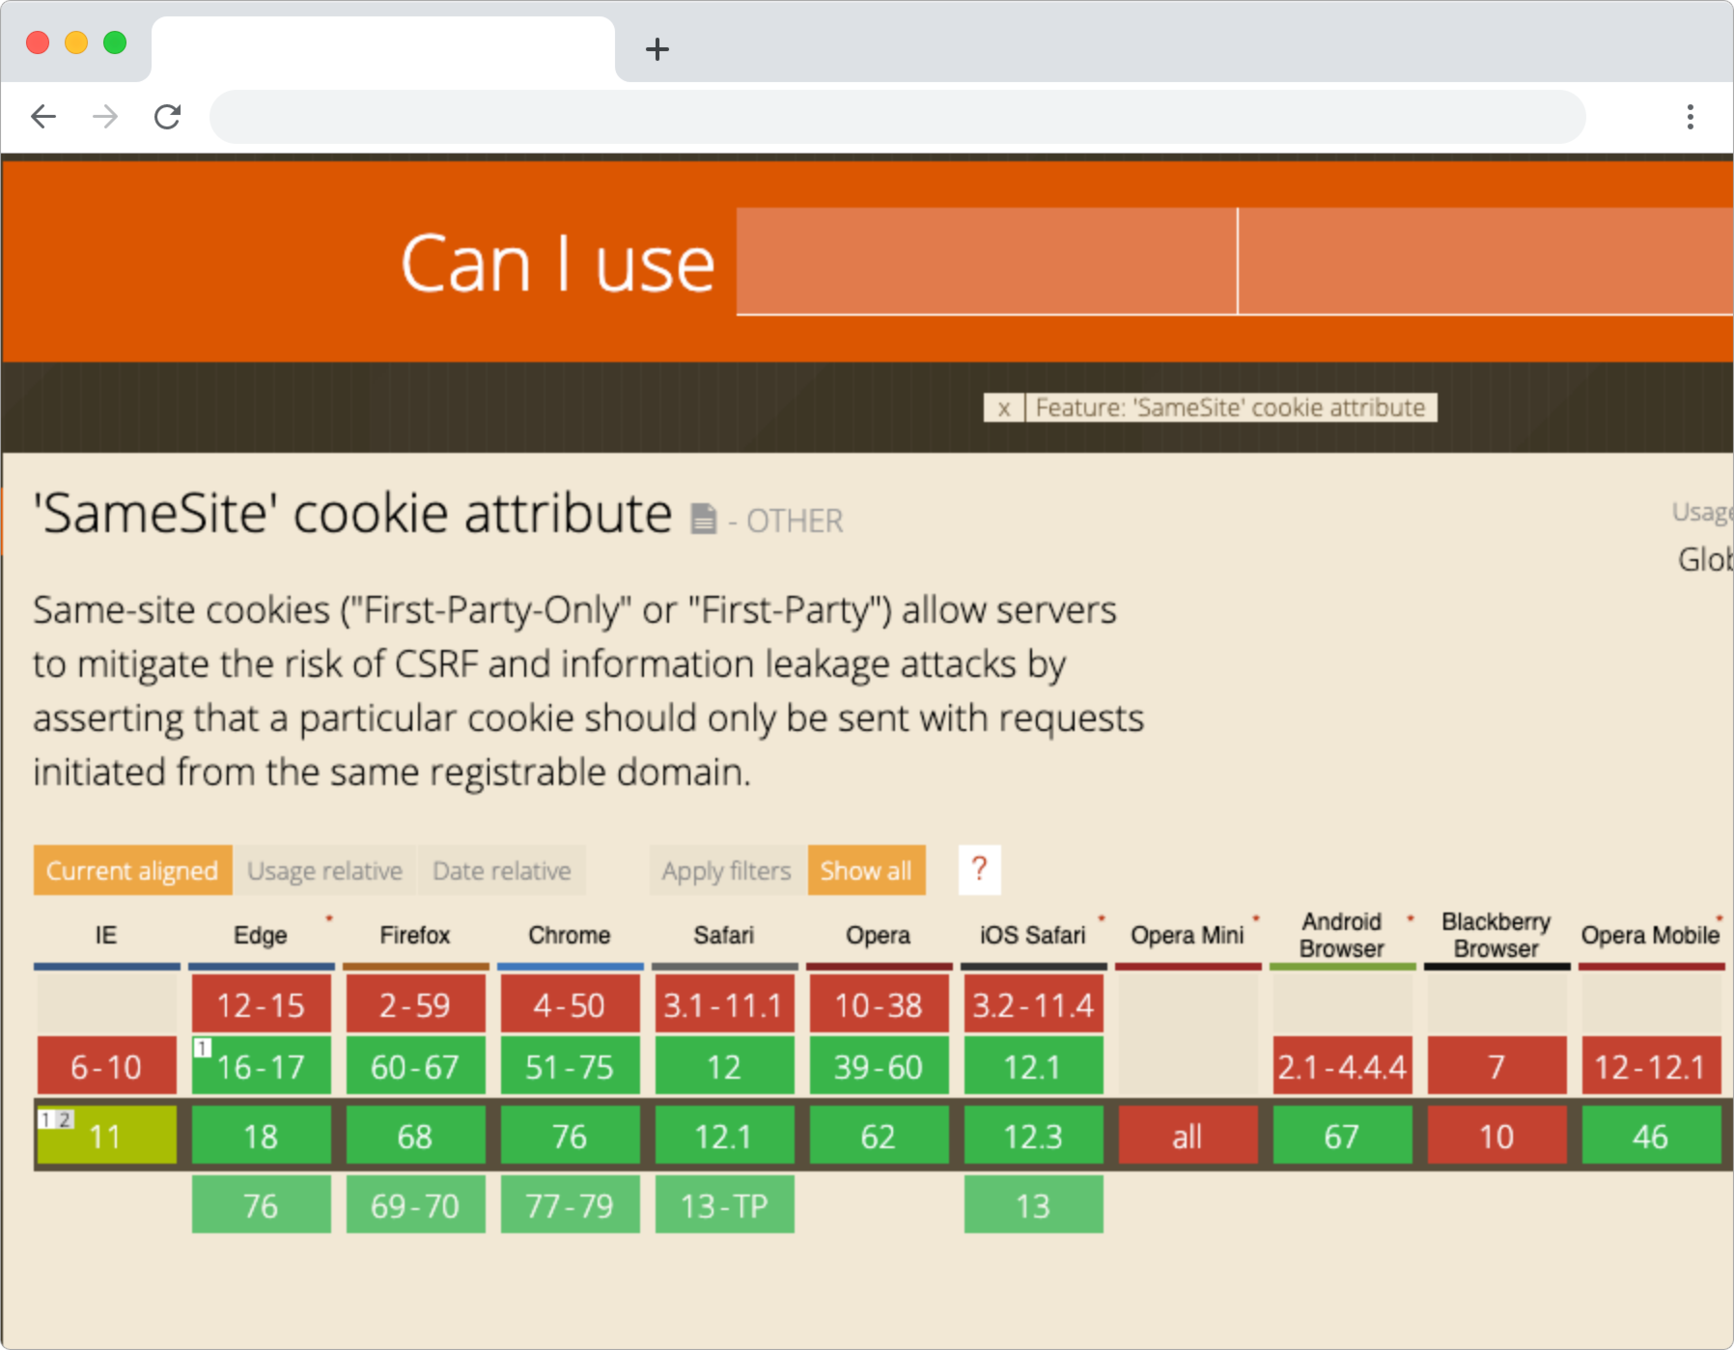Click the Android Browser column header
Image resolution: width=1734 pixels, height=1350 pixels.
click(x=1342, y=936)
